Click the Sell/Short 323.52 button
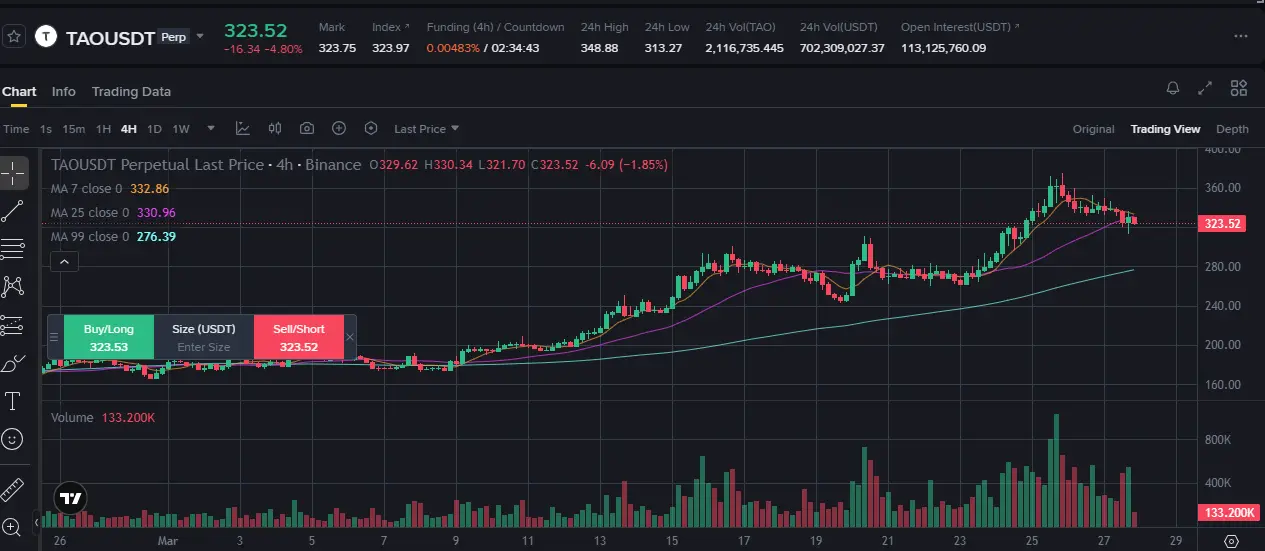This screenshot has width=1265, height=551. 299,337
